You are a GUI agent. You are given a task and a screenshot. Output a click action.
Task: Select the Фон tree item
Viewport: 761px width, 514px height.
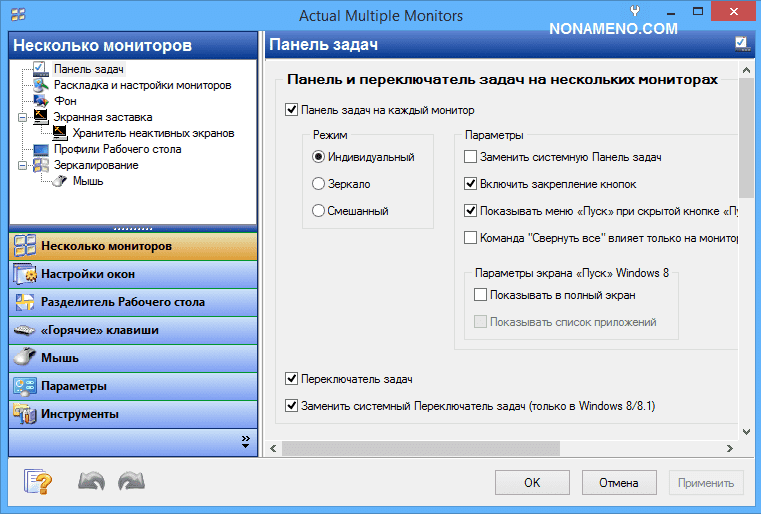coord(65,101)
